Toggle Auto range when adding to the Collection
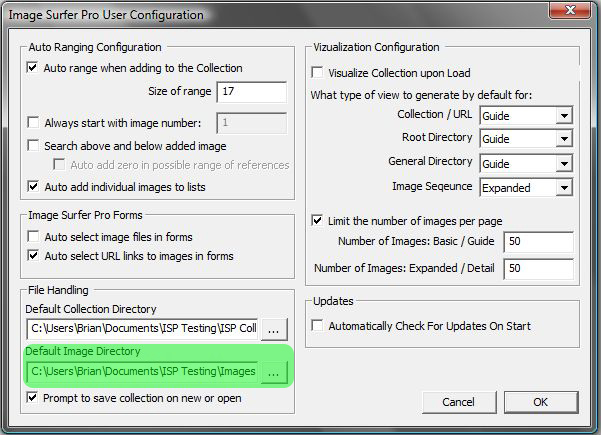The image size is (601, 435). [33, 68]
